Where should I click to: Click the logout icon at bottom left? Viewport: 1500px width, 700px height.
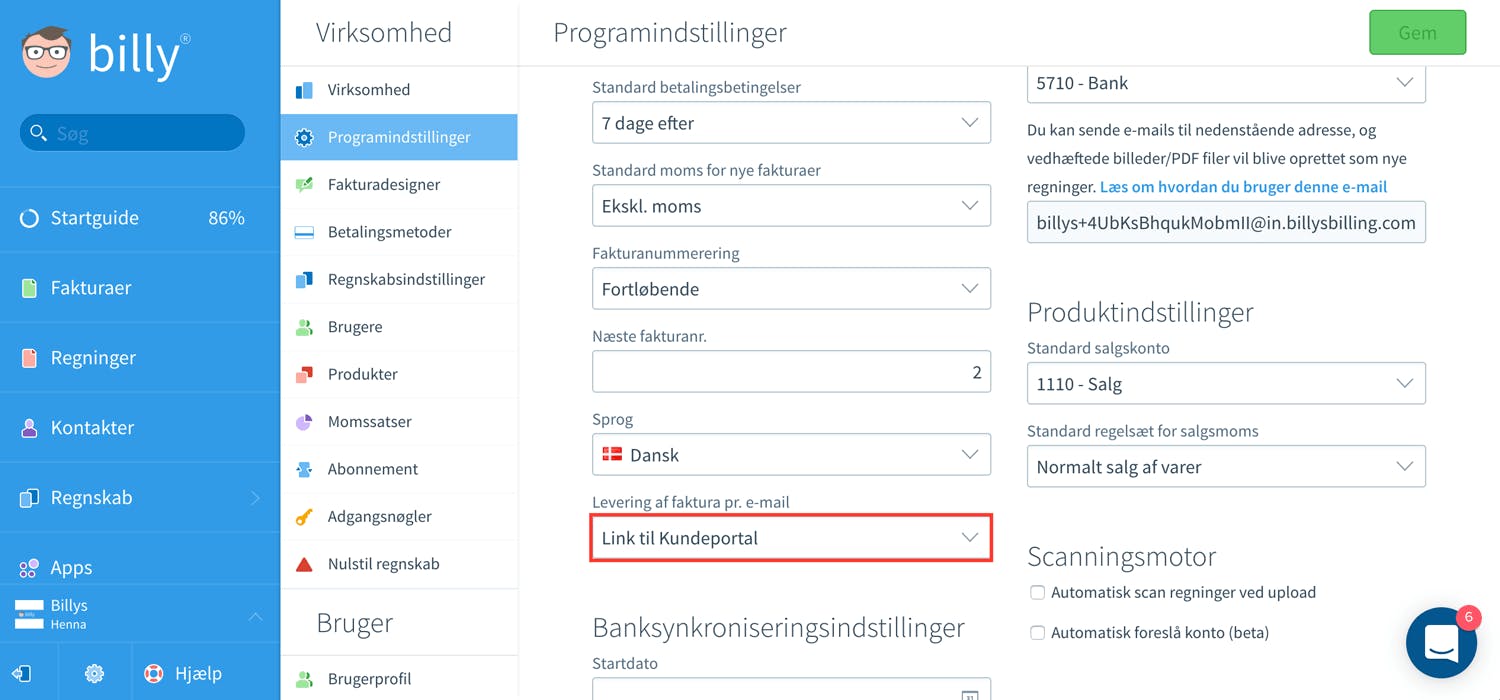click(x=22, y=674)
